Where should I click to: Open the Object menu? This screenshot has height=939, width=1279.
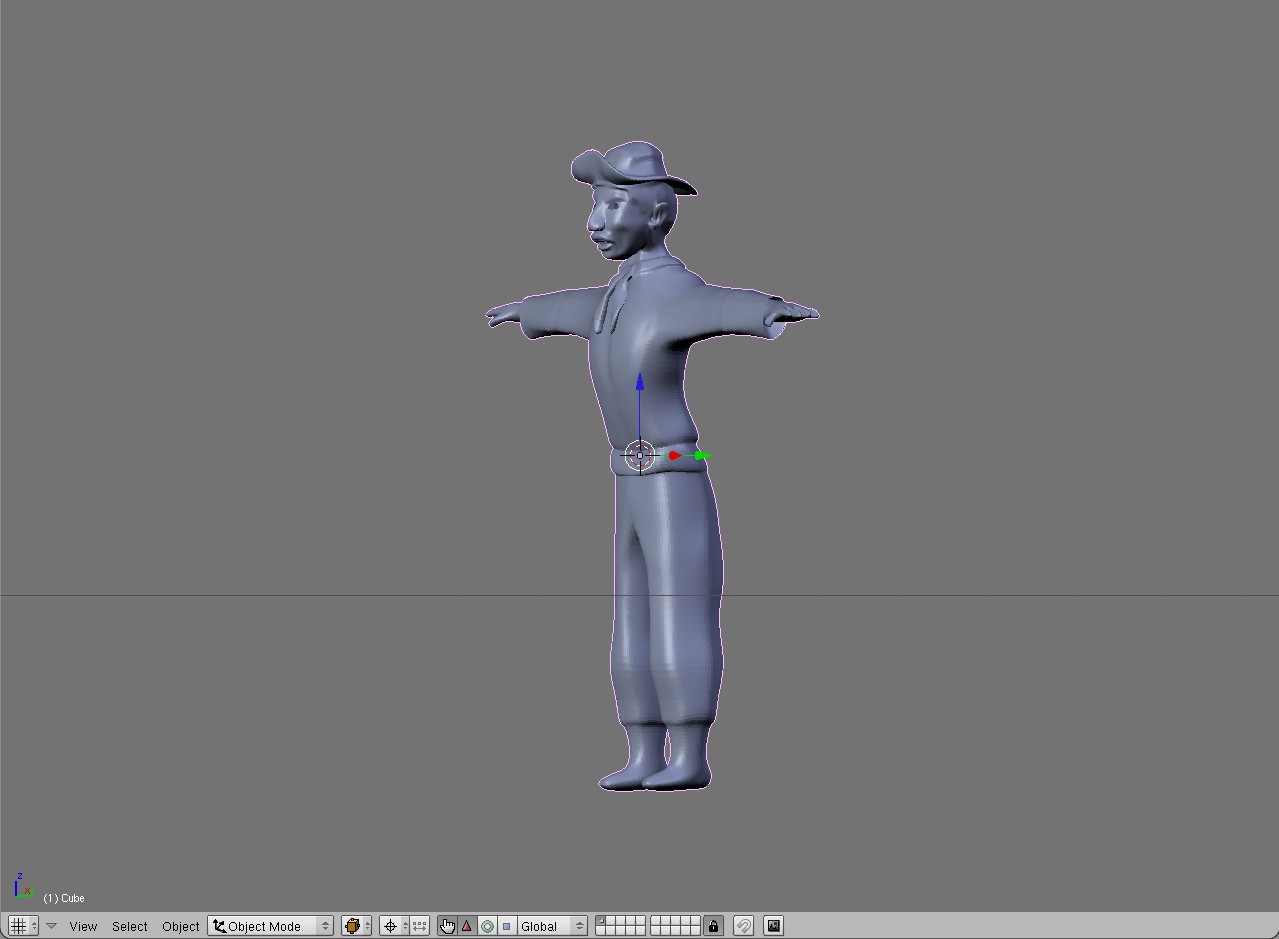181,926
